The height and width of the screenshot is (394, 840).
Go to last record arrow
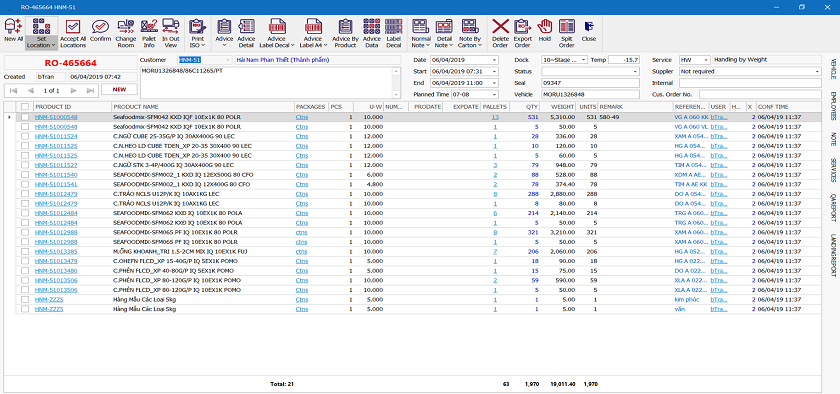[x=91, y=90]
